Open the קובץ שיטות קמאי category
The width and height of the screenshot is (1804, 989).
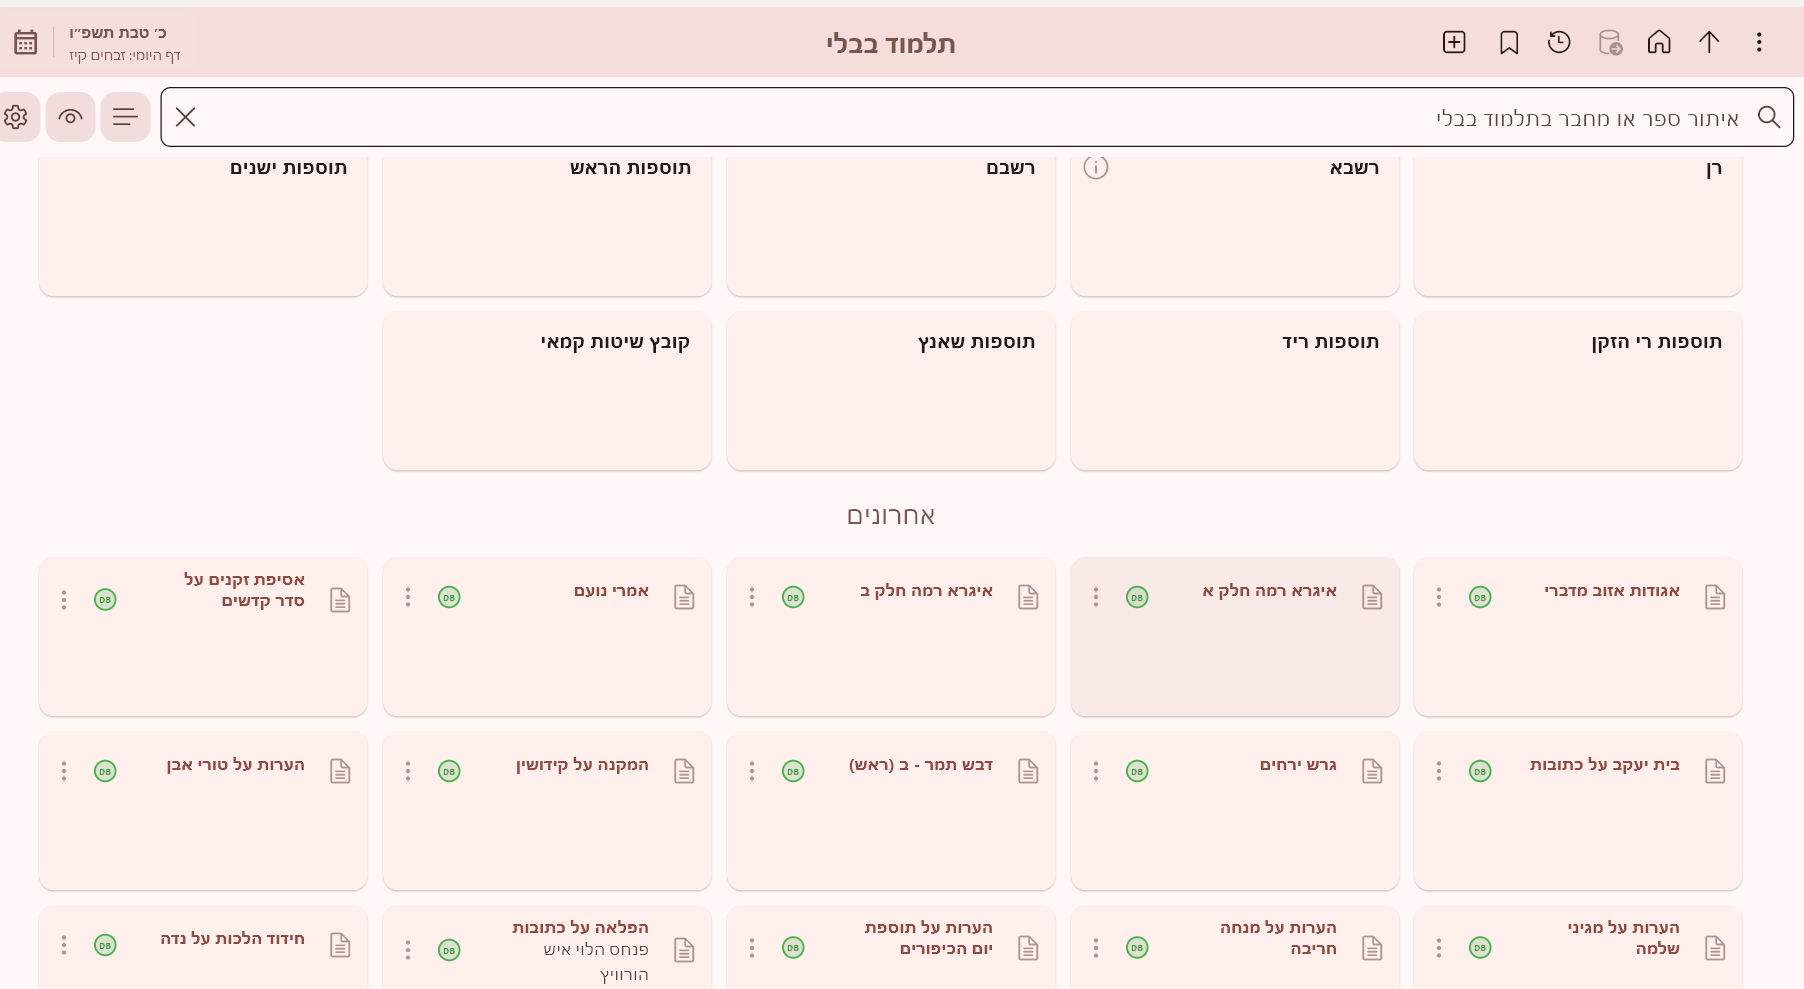547,390
